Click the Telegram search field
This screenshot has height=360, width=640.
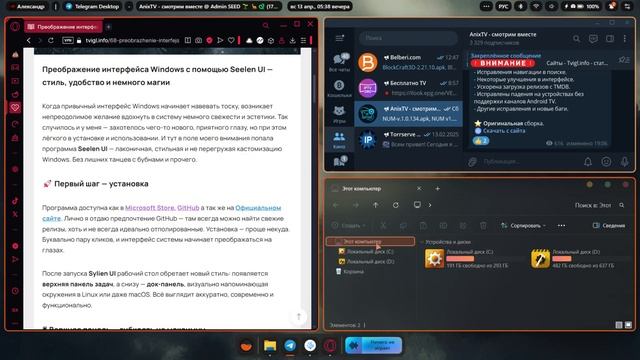coord(409,38)
